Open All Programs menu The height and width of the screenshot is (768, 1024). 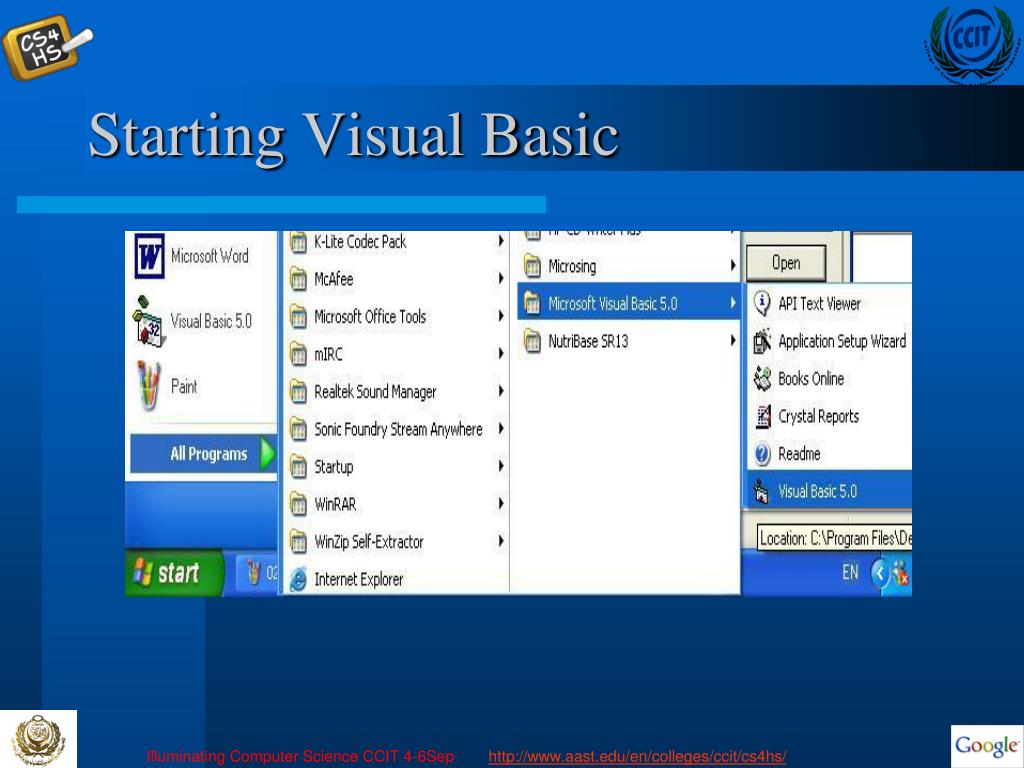(x=203, y=453)
